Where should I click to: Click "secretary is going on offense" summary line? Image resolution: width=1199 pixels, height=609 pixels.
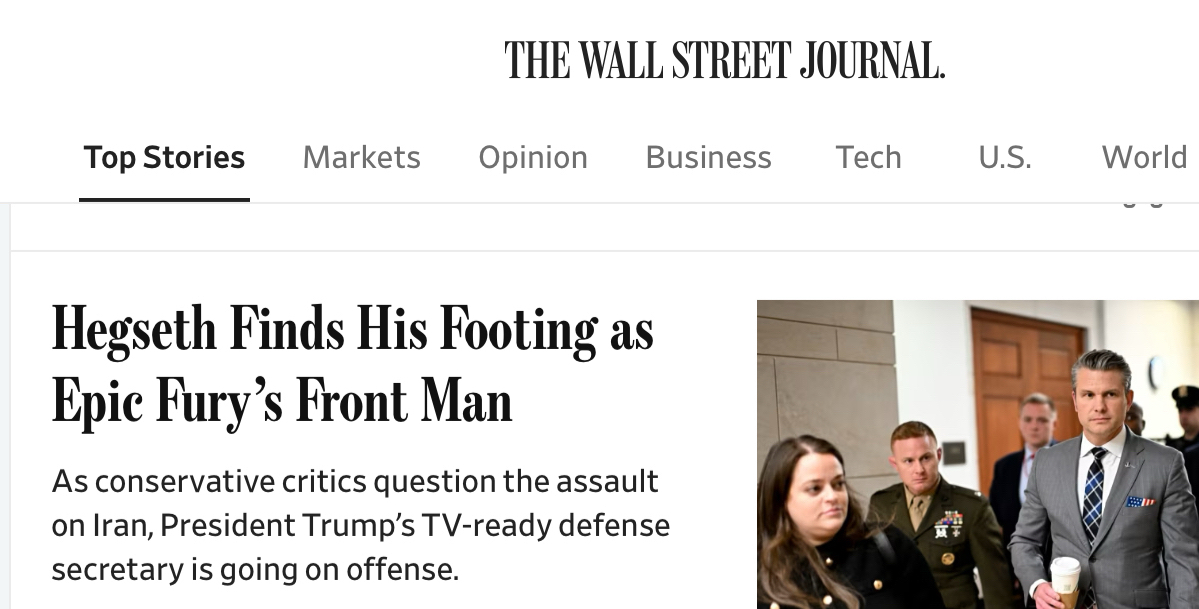(x=255, y=569)
